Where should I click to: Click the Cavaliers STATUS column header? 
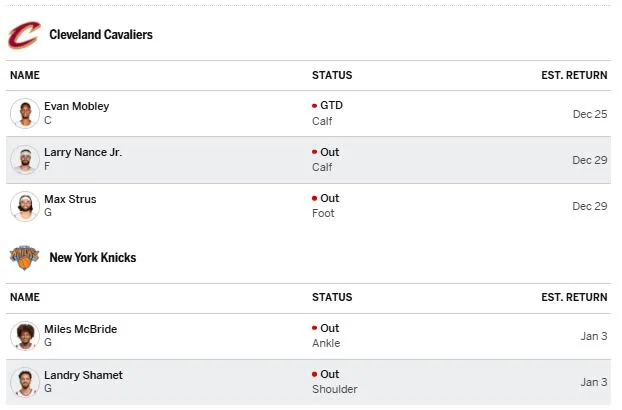[x=332, y=75]
